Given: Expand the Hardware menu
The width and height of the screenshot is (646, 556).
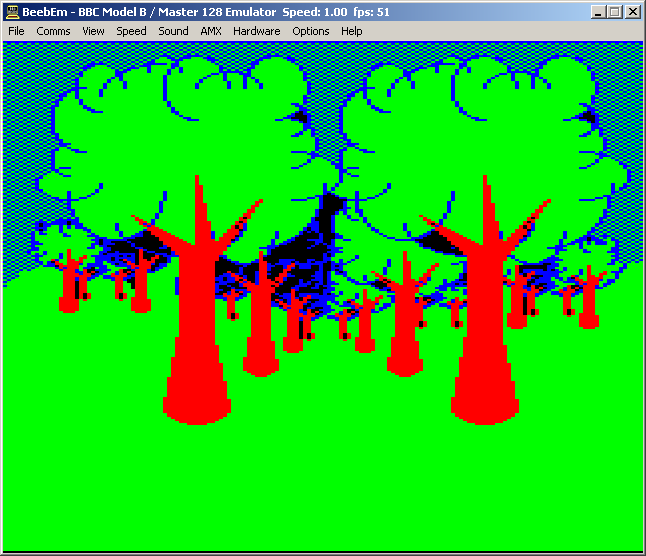Looking at the screenshot, I should [x=257, y=31].
